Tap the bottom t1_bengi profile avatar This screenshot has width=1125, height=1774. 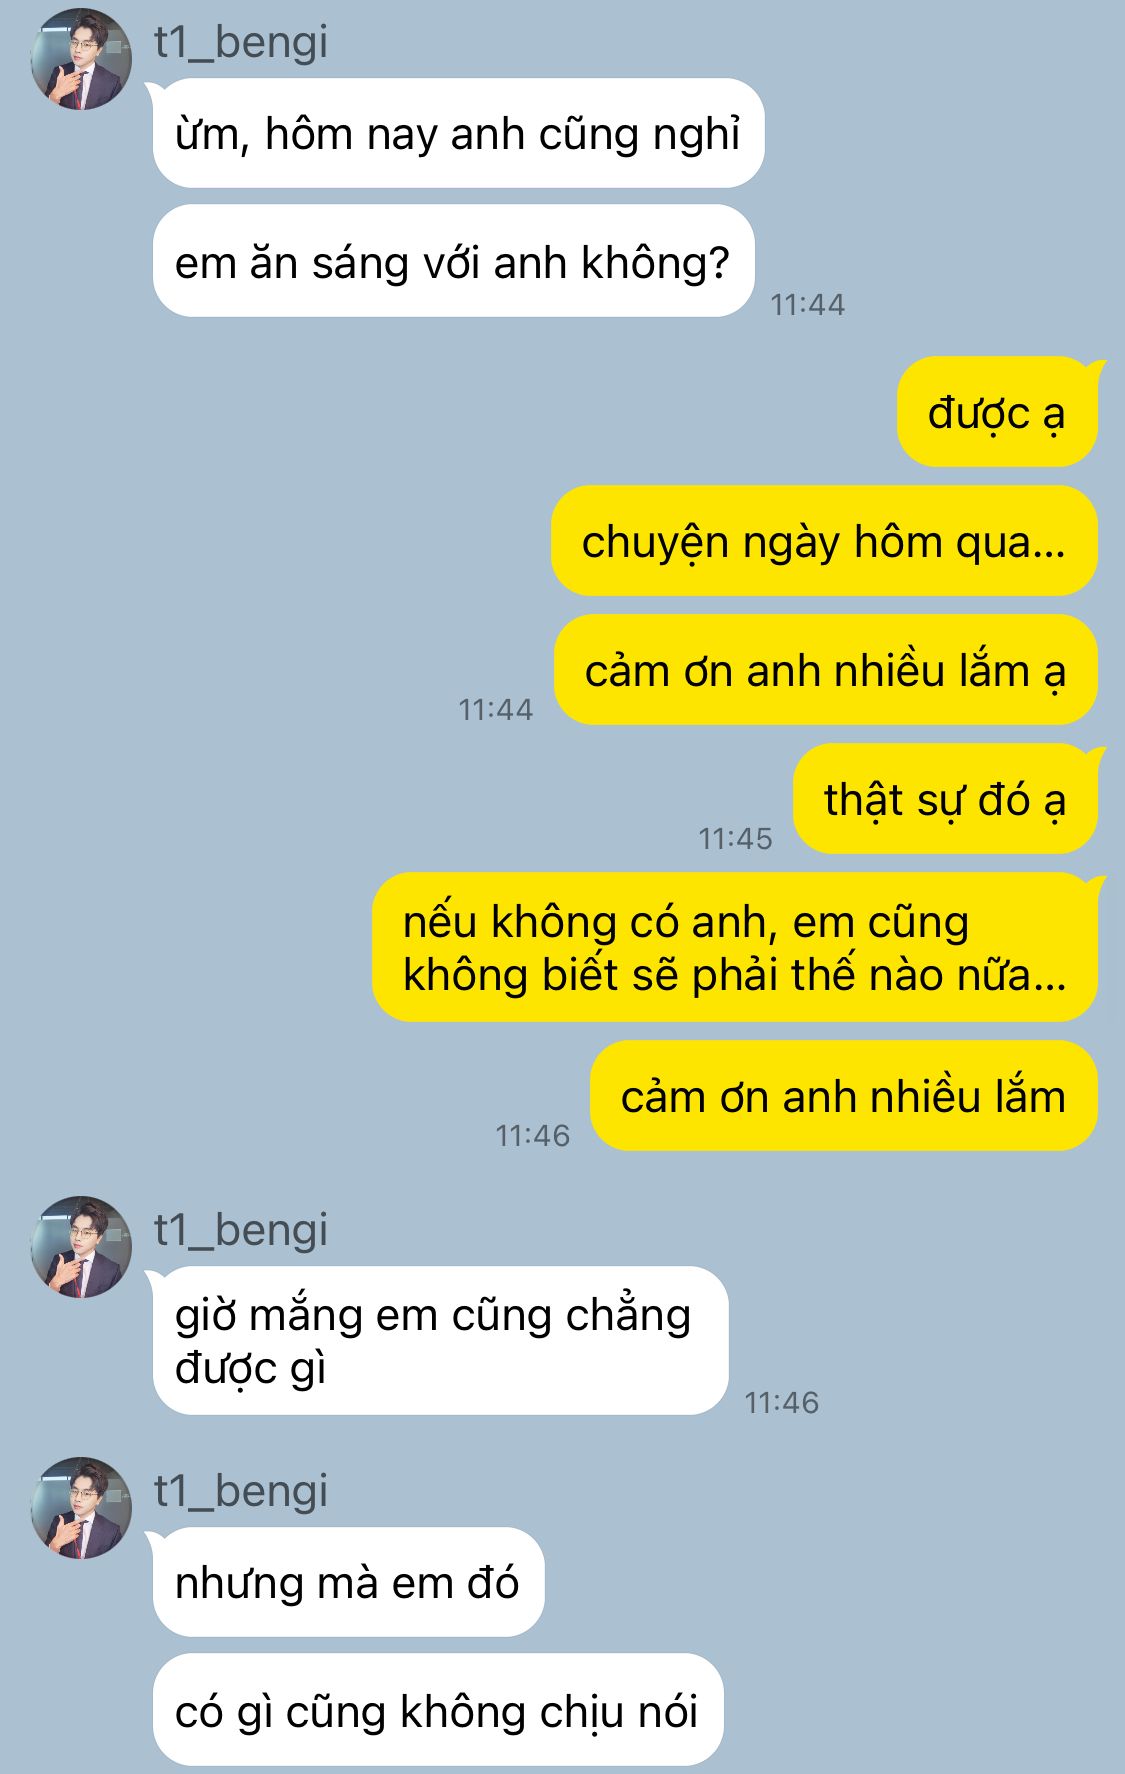point(81,1508)
